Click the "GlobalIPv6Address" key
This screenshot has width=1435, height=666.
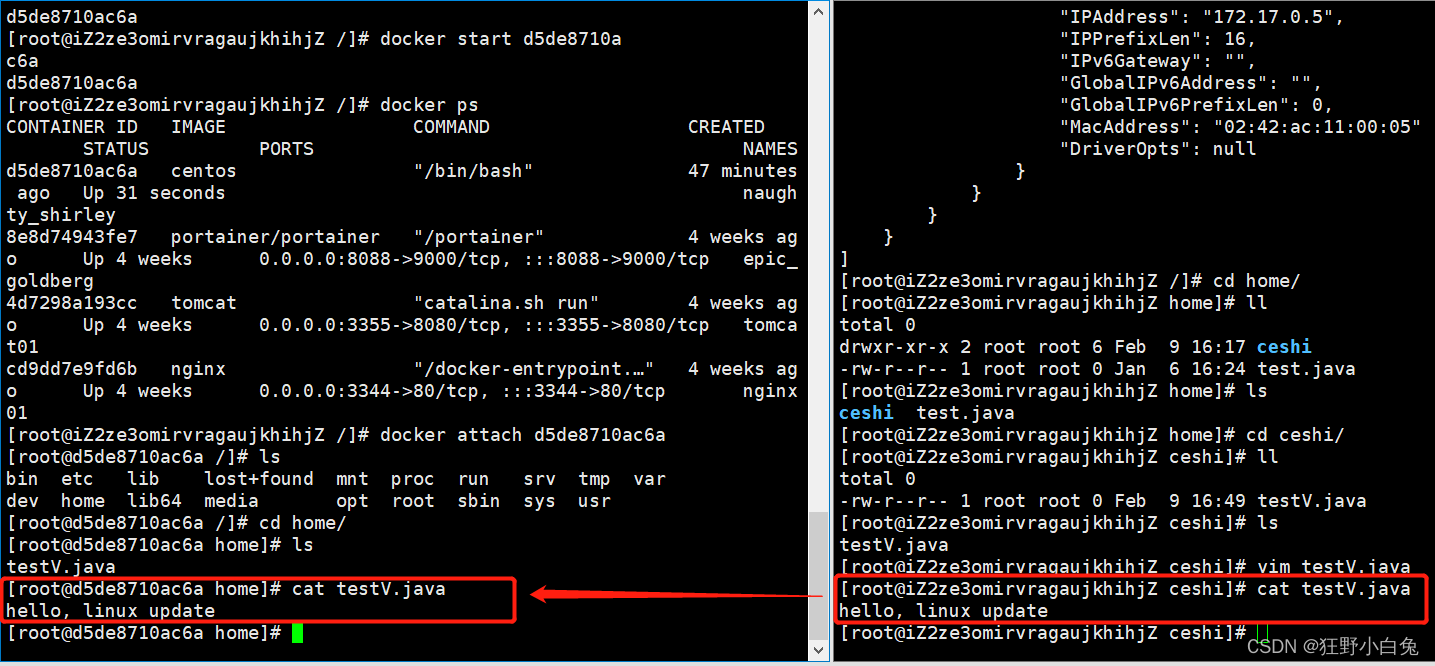point(1164,83)
